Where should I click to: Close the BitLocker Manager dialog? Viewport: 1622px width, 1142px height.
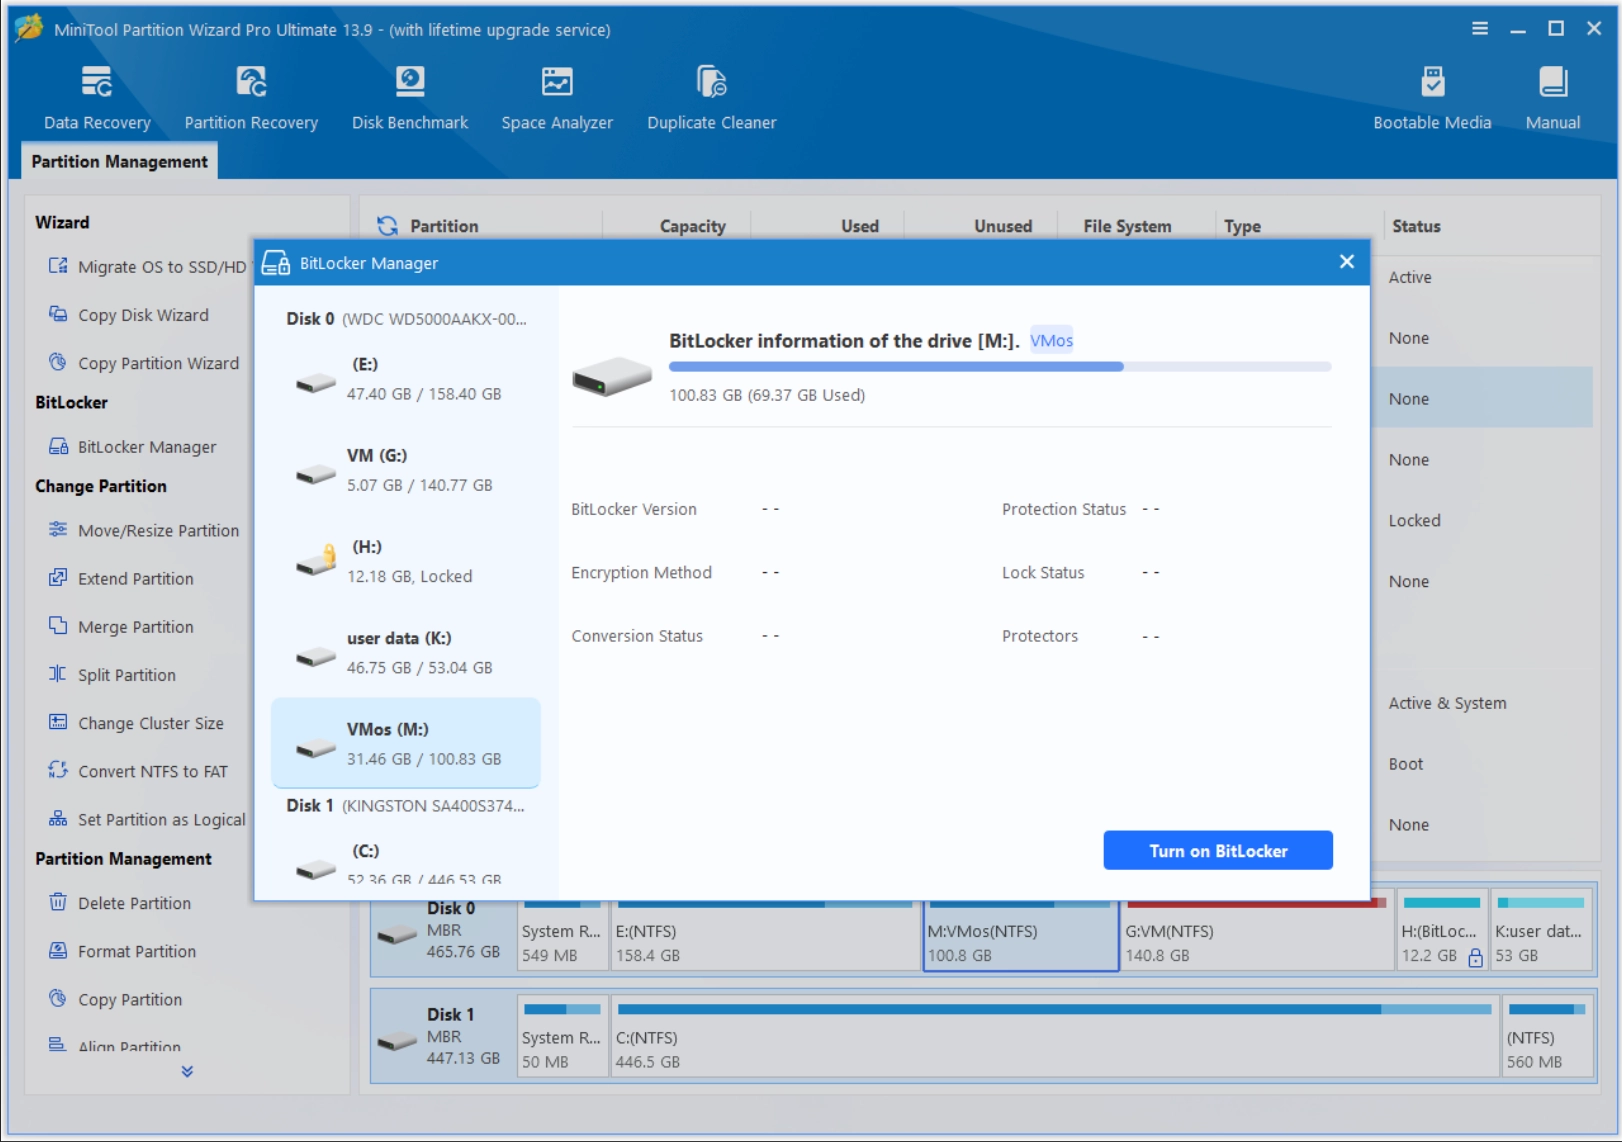1346,262
